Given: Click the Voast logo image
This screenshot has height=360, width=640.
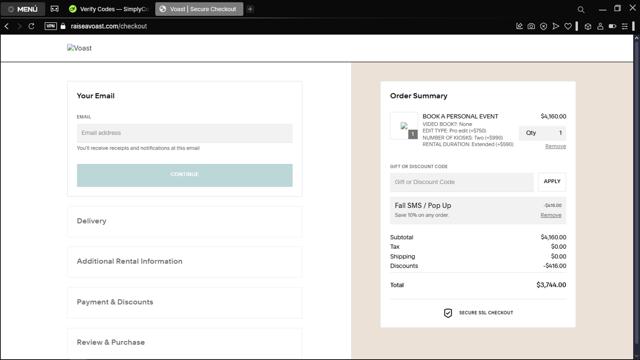Looking at the screenshot, I should (79, 48).
